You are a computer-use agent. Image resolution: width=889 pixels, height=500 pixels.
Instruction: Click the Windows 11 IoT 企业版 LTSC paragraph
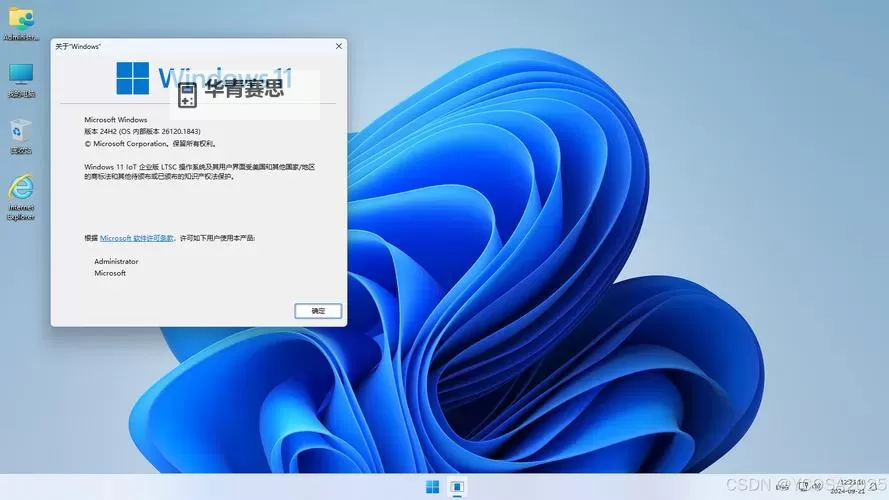click(199, 170)
